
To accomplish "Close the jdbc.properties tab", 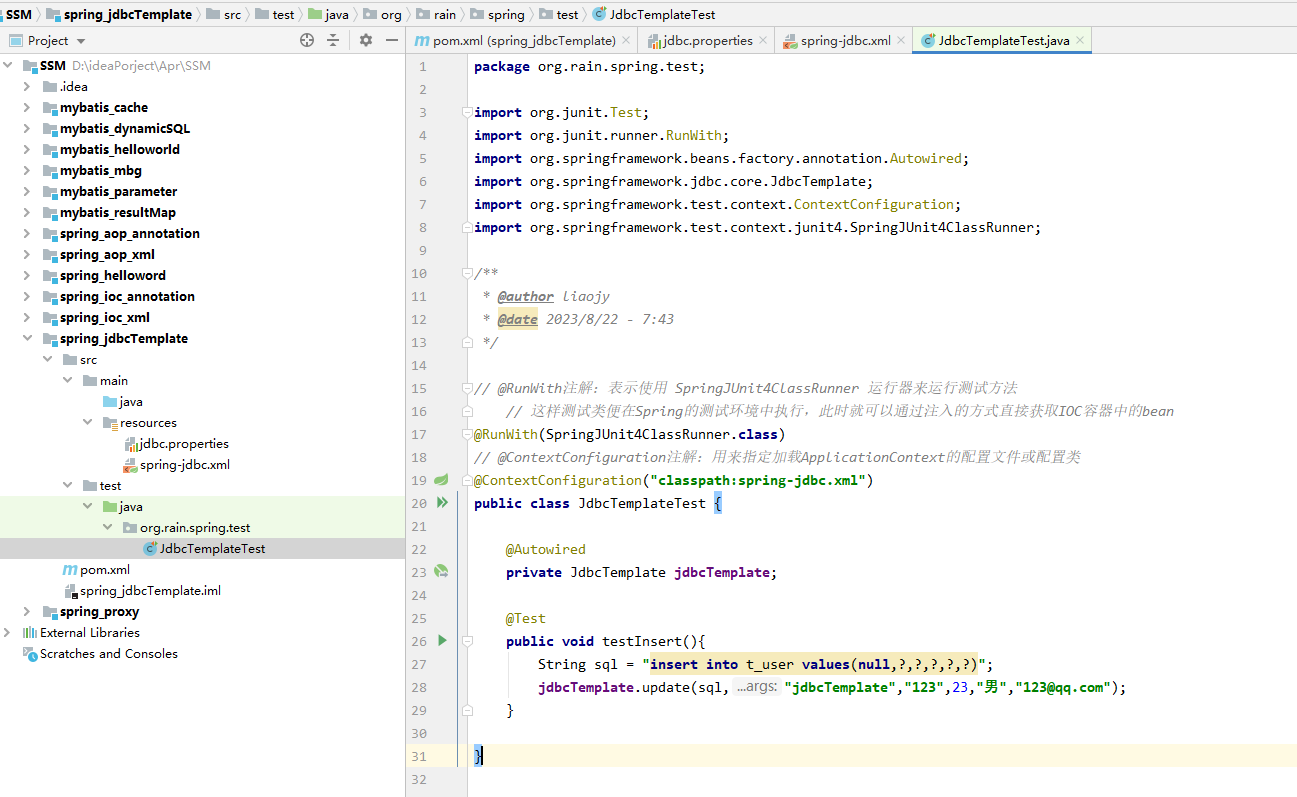I will (763, 41).
